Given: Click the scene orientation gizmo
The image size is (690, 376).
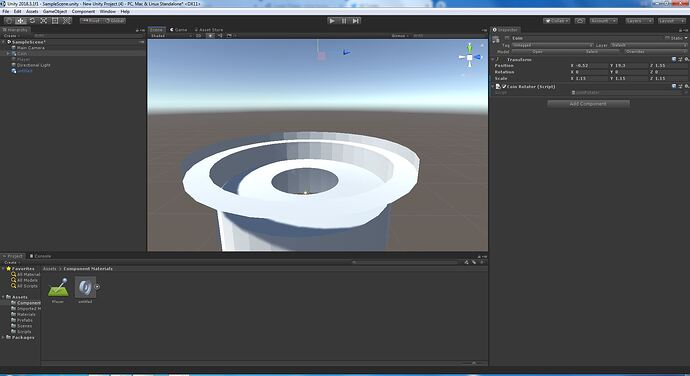Looking at the screenshot, I should coord(470,57).
